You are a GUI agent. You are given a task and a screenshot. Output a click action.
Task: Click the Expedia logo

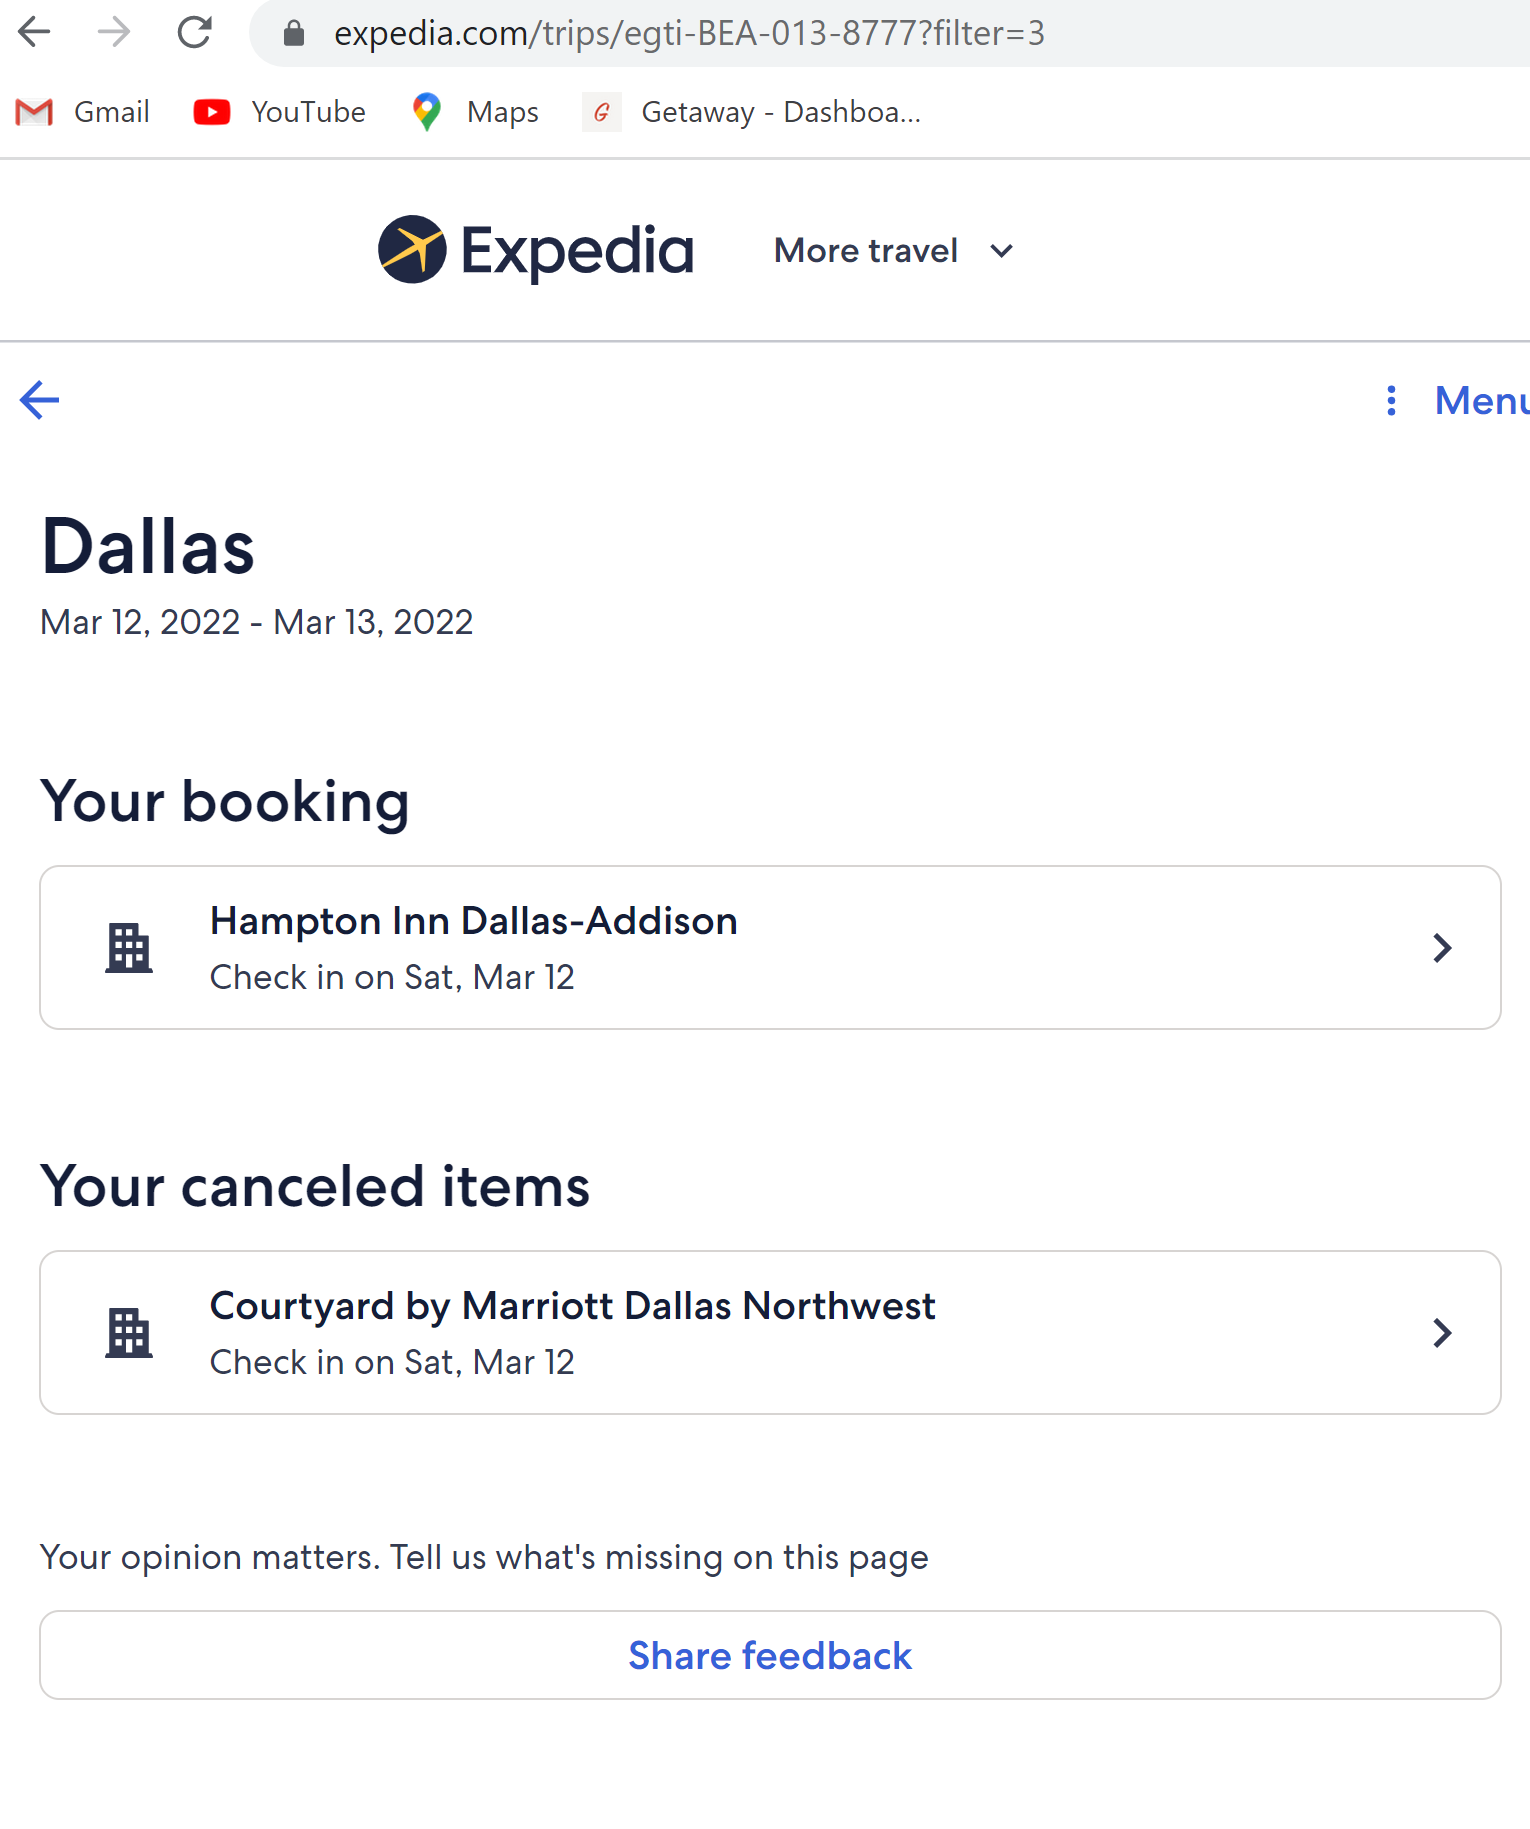pos(536,250)
